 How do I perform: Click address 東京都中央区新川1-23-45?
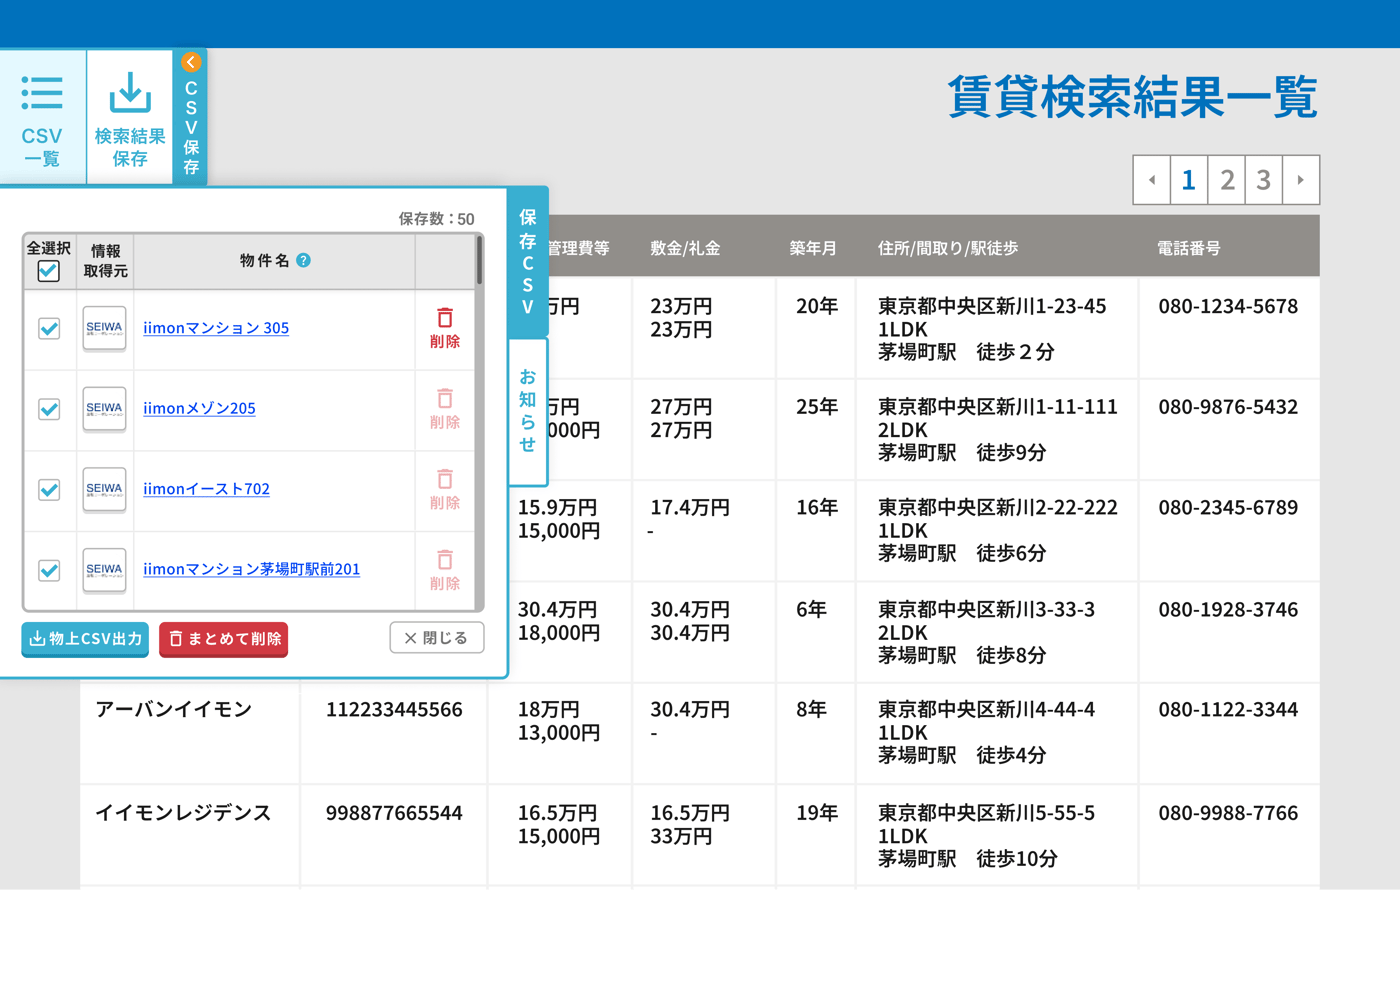coord(992,307)
